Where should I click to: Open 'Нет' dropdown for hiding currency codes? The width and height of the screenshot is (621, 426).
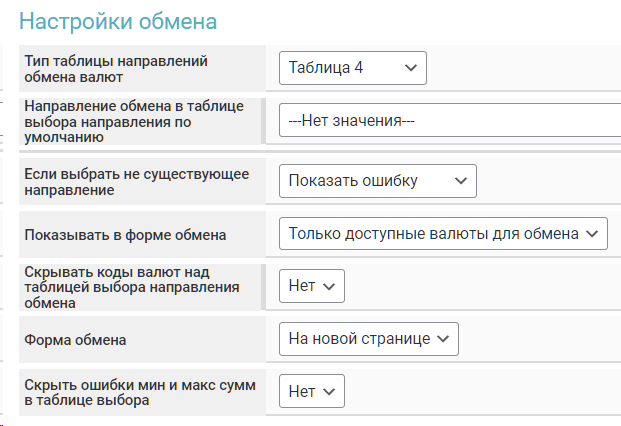point(311,286)
